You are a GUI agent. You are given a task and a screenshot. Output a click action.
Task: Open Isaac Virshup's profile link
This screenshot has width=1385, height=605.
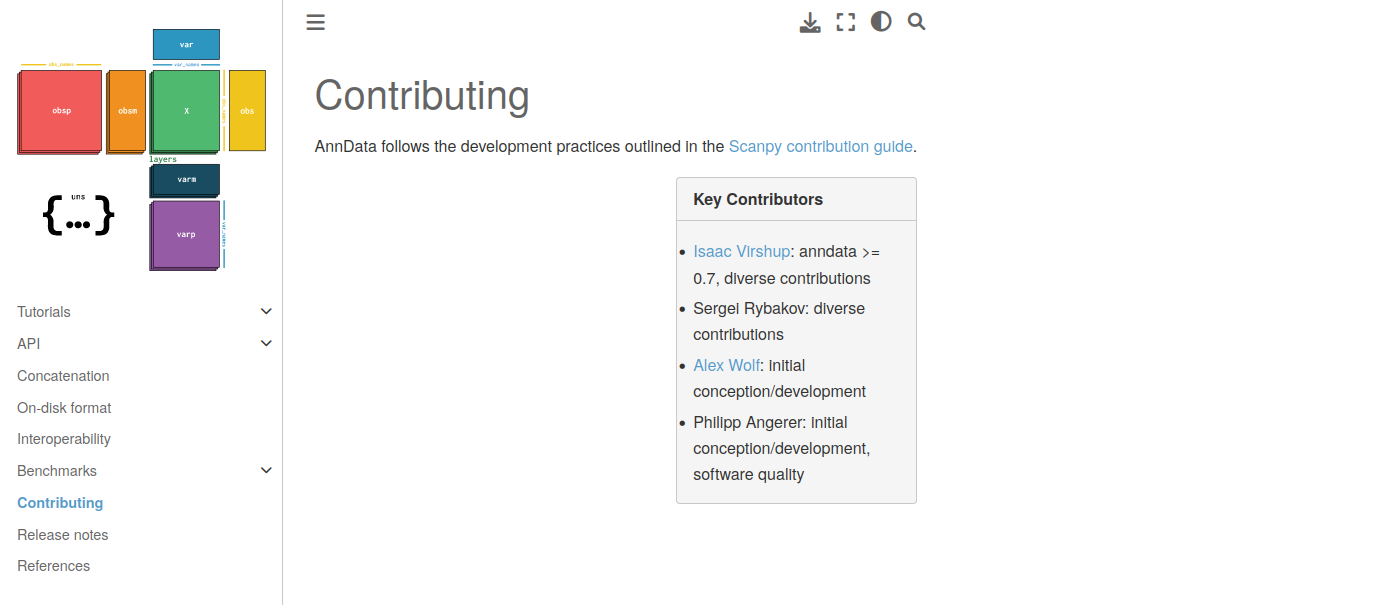[x=741, y=251]
